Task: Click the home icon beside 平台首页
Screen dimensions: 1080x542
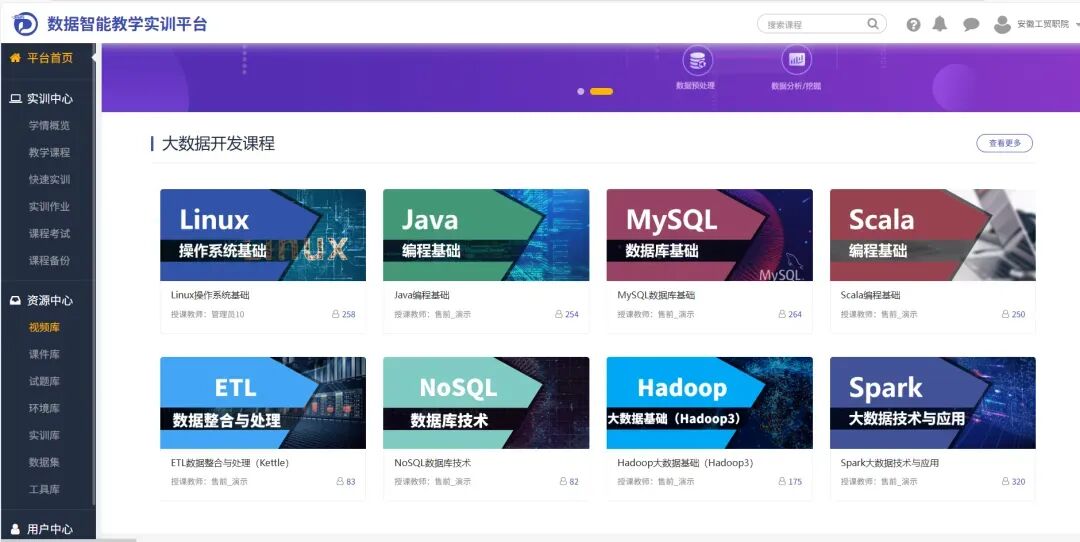Action: [x=15, y=58]
